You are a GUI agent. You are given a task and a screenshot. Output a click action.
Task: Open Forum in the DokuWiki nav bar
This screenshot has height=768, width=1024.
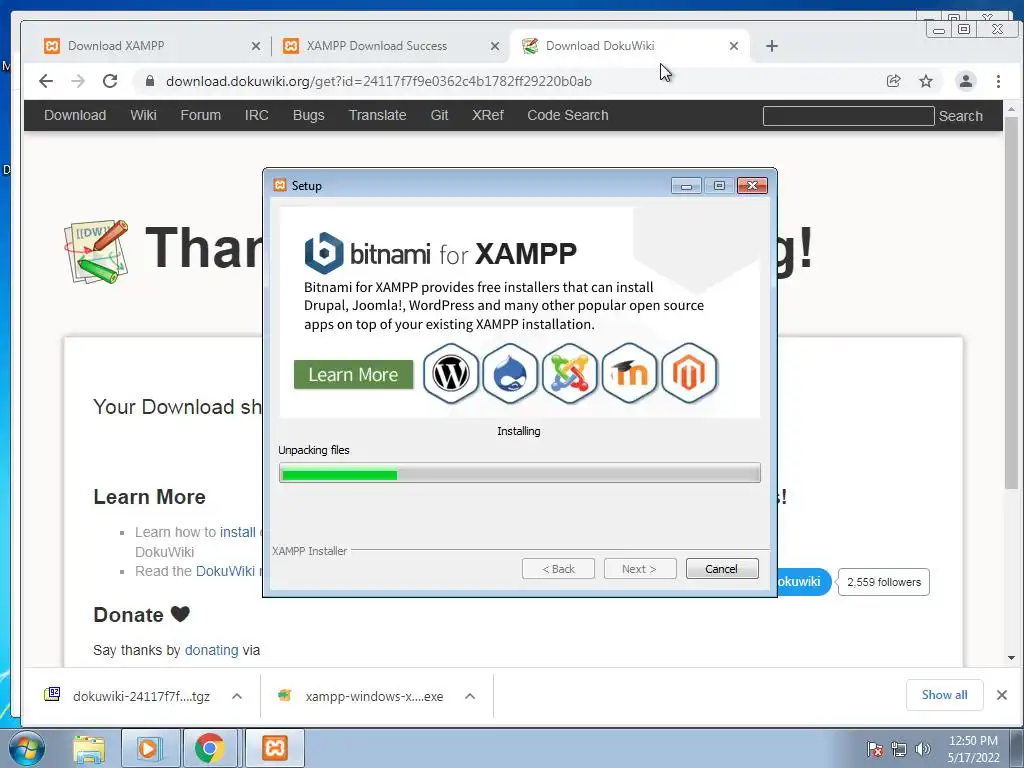[200, 115]
